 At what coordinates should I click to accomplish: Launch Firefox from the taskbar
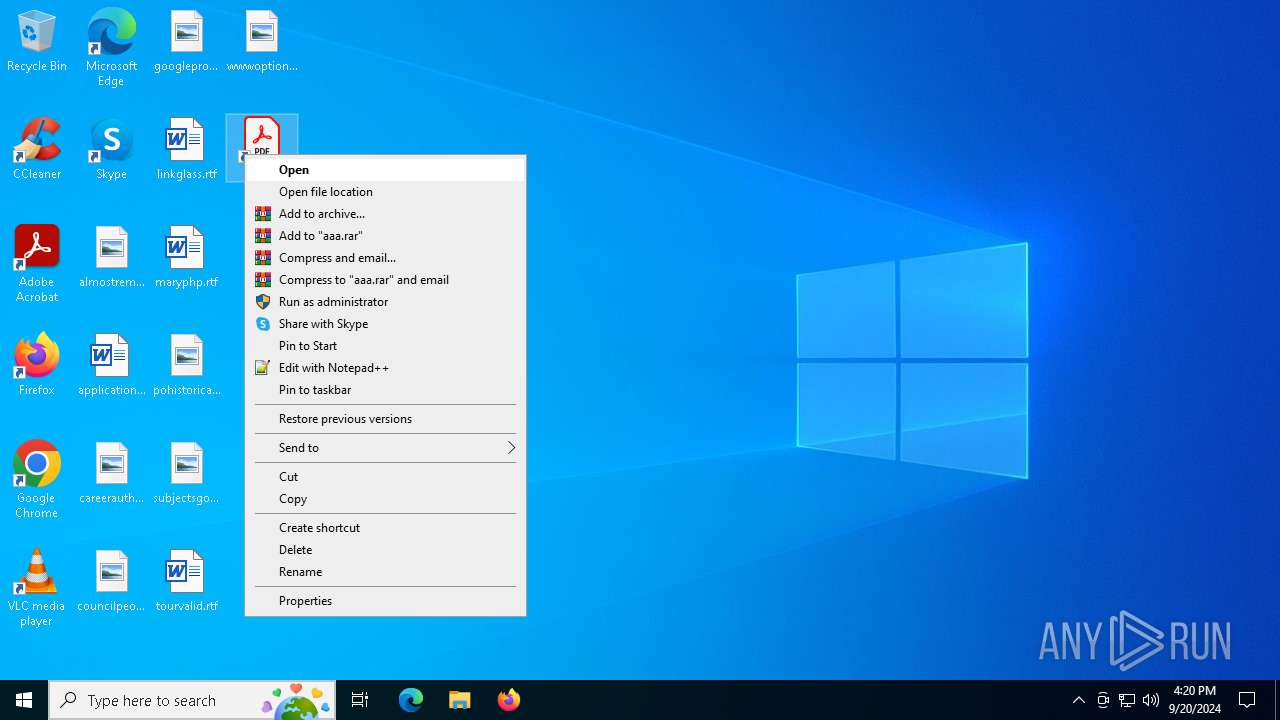click(x=508, y=700)
